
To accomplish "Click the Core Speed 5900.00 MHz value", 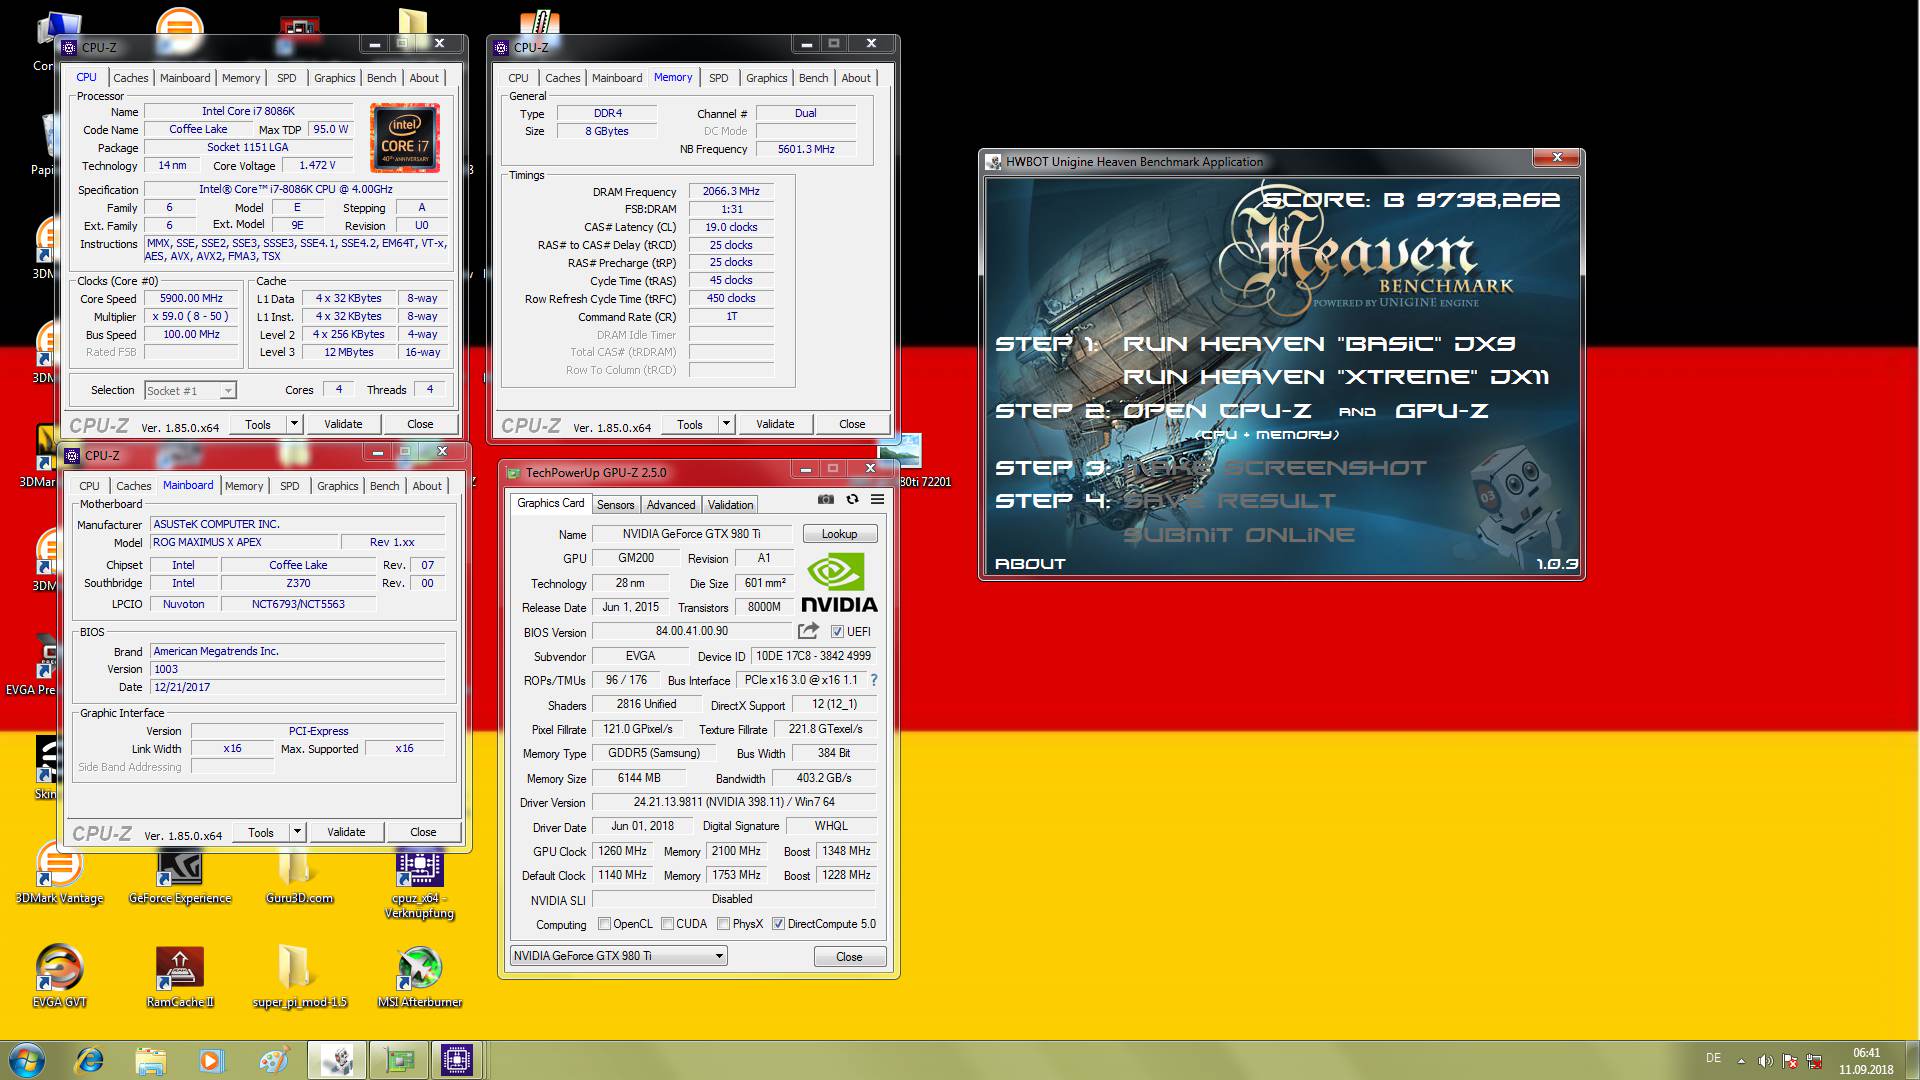I will pos(191,298).
